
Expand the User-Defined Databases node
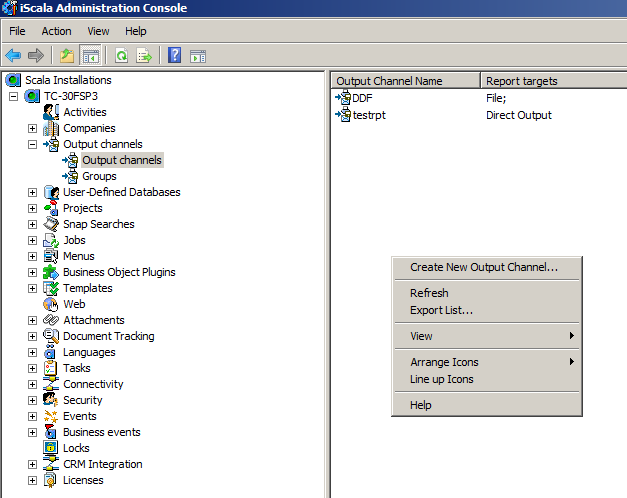[x=32, y=192]
